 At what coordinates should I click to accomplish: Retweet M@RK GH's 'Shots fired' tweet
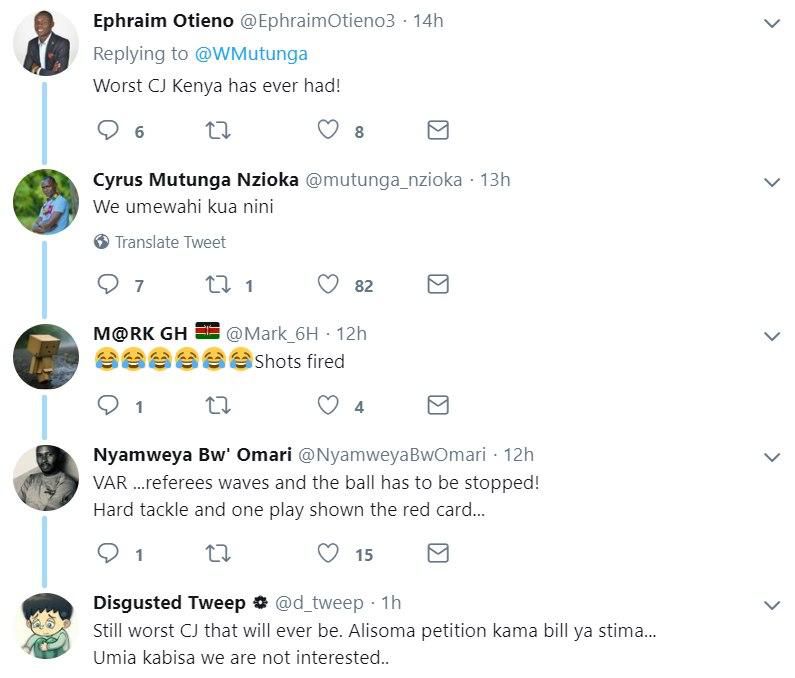point(217,405)
